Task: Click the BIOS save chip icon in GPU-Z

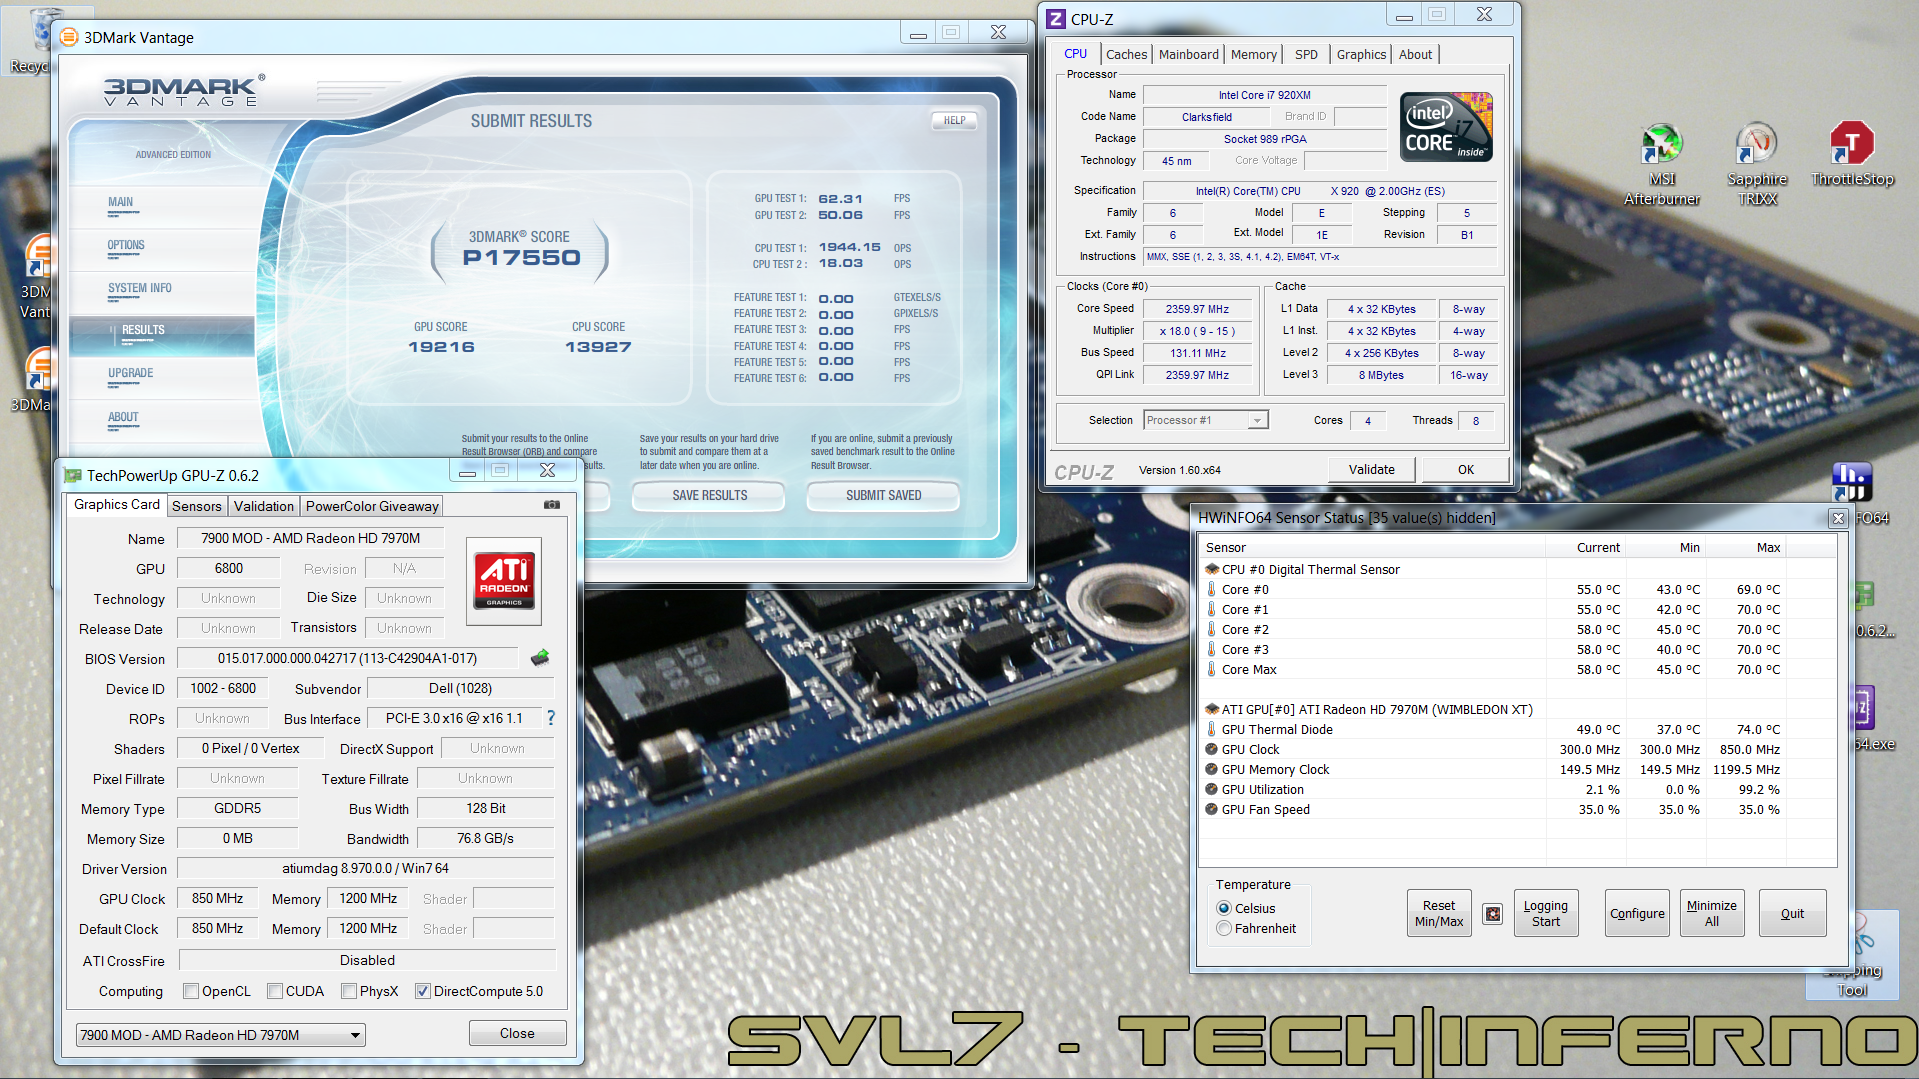Action: tap(540, 658)
